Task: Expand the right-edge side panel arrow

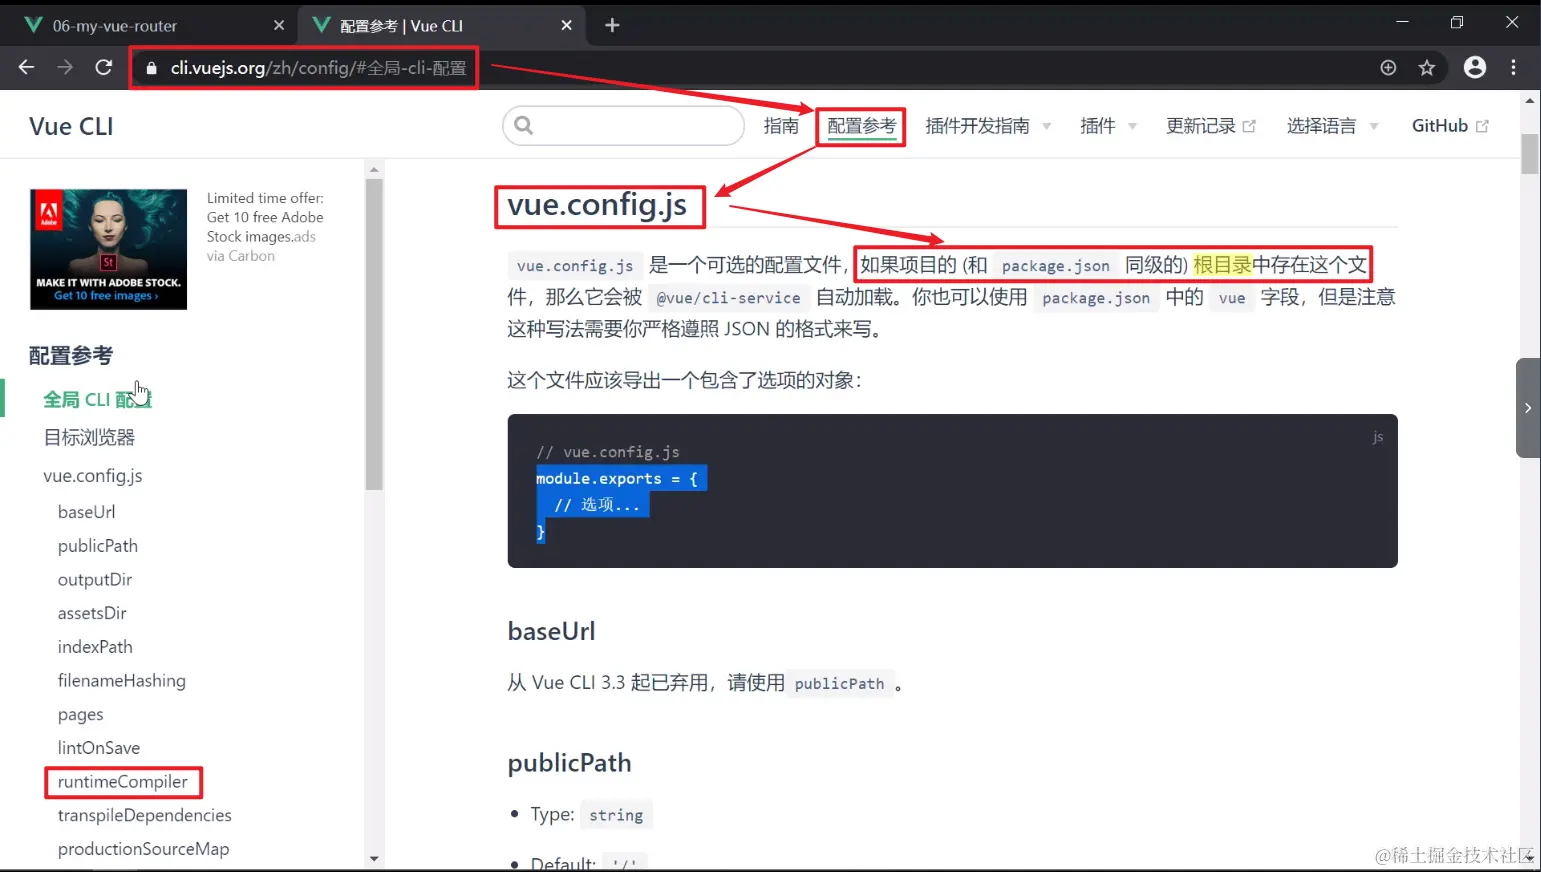Action: click(1528, 408)
